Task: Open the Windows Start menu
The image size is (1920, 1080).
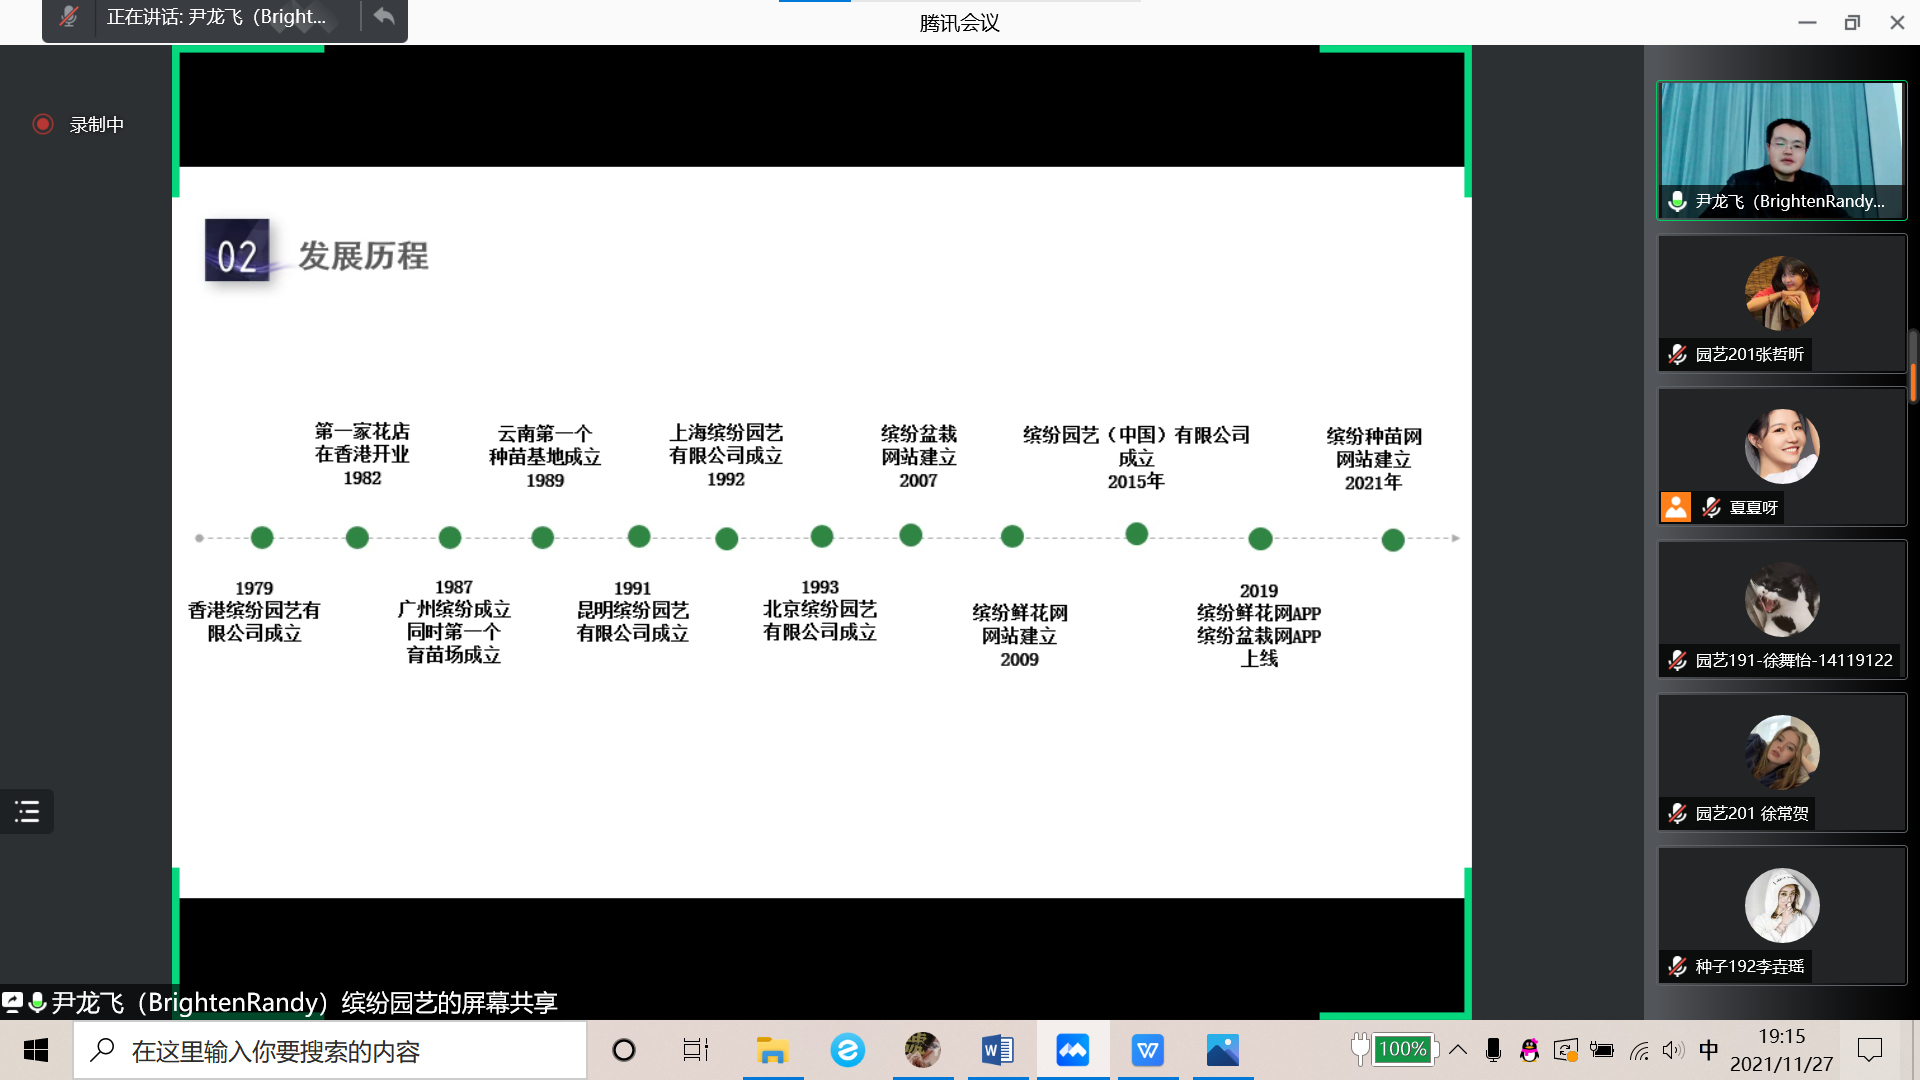Action: click(x=36, y=1050)
